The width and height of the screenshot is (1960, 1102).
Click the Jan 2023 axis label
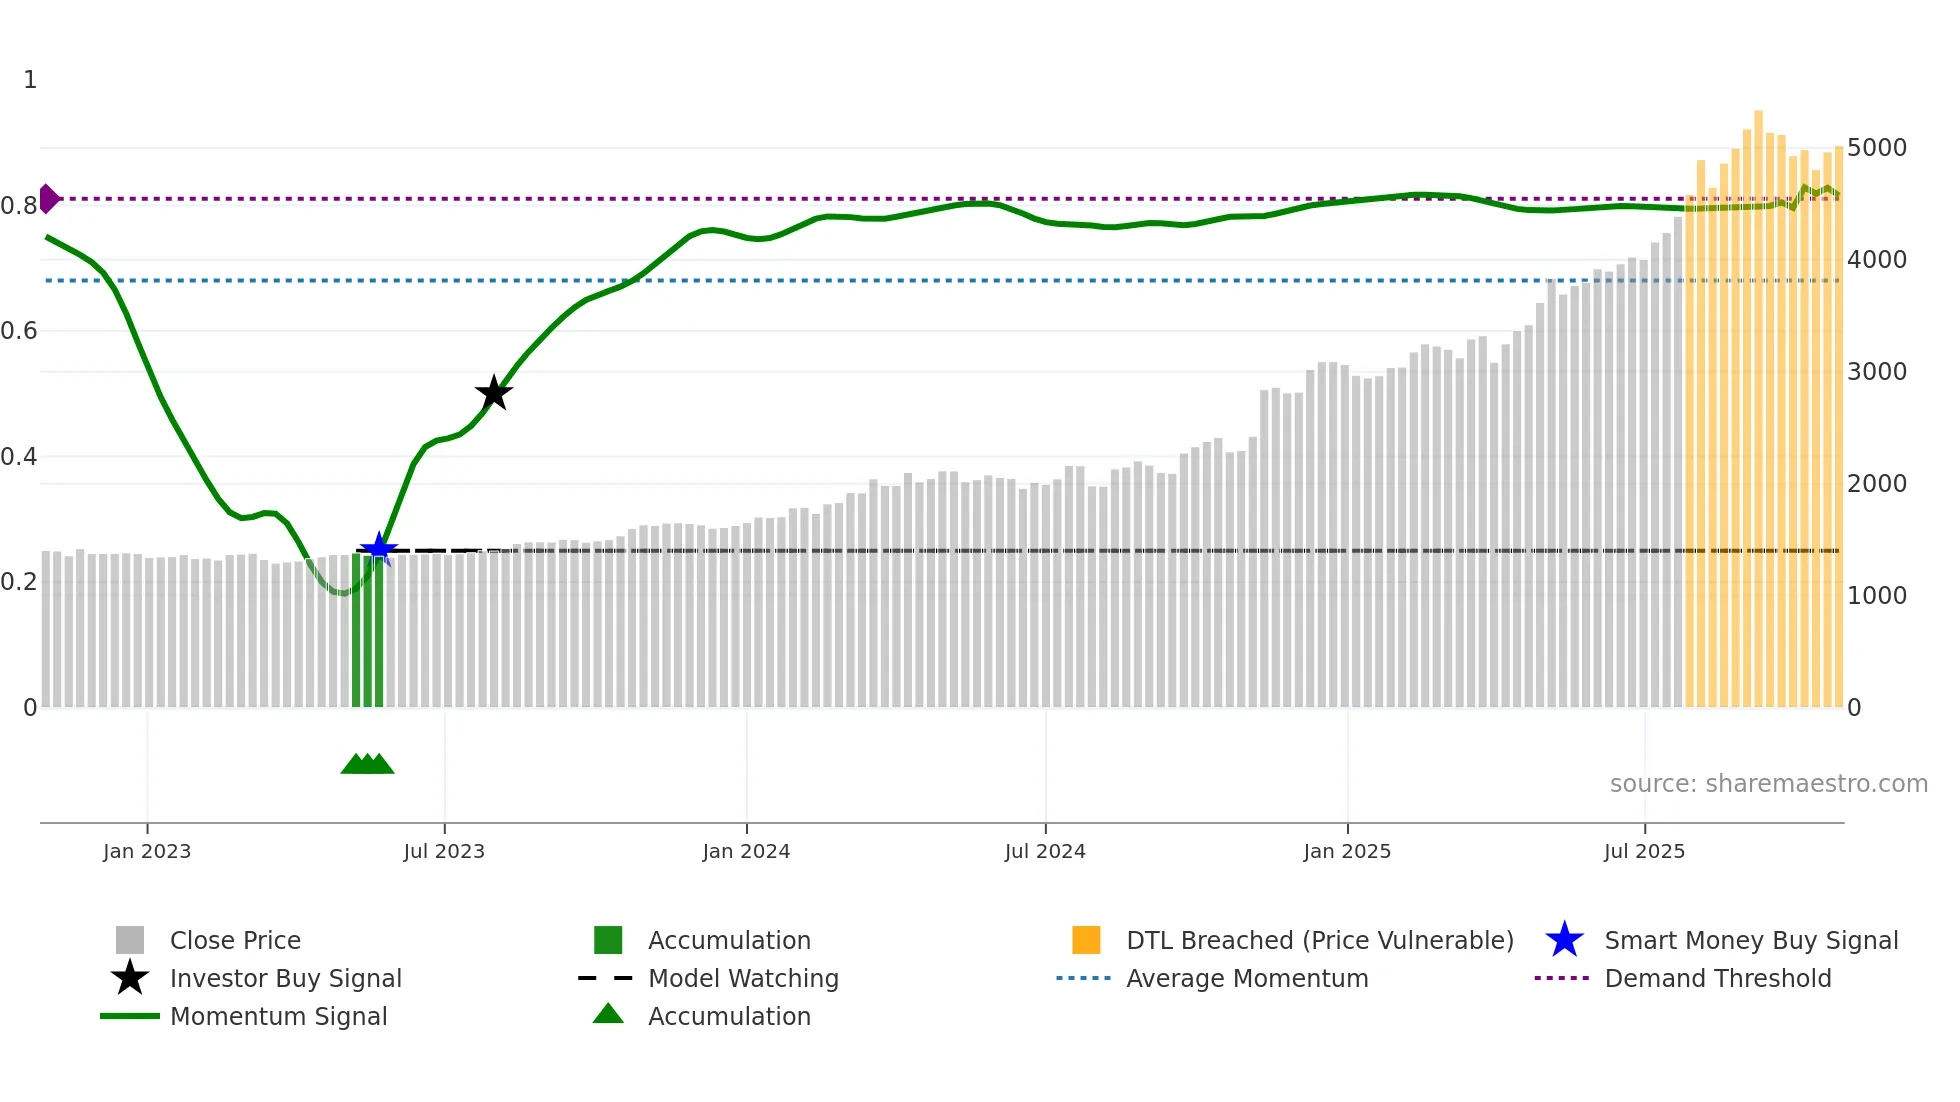[147, 851]
